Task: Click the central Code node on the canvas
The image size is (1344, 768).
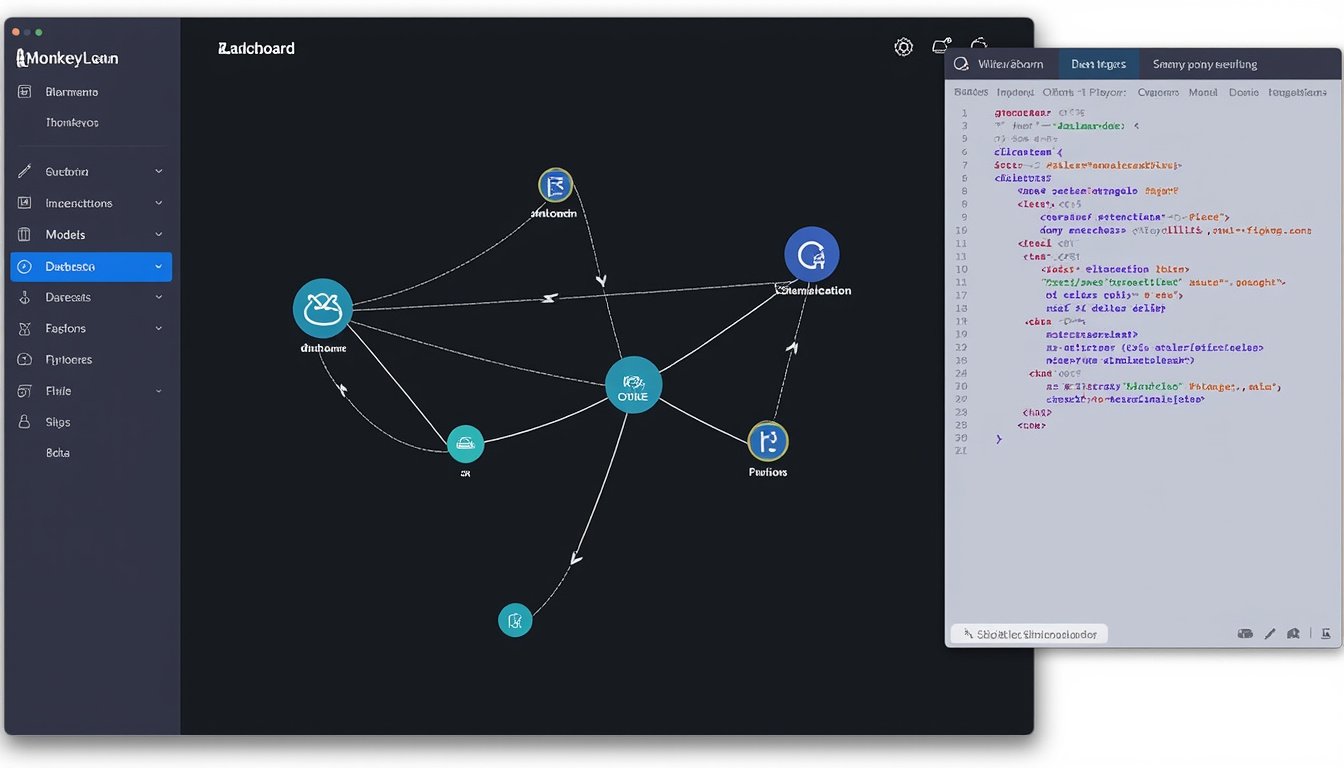Action: coord(633,384)
